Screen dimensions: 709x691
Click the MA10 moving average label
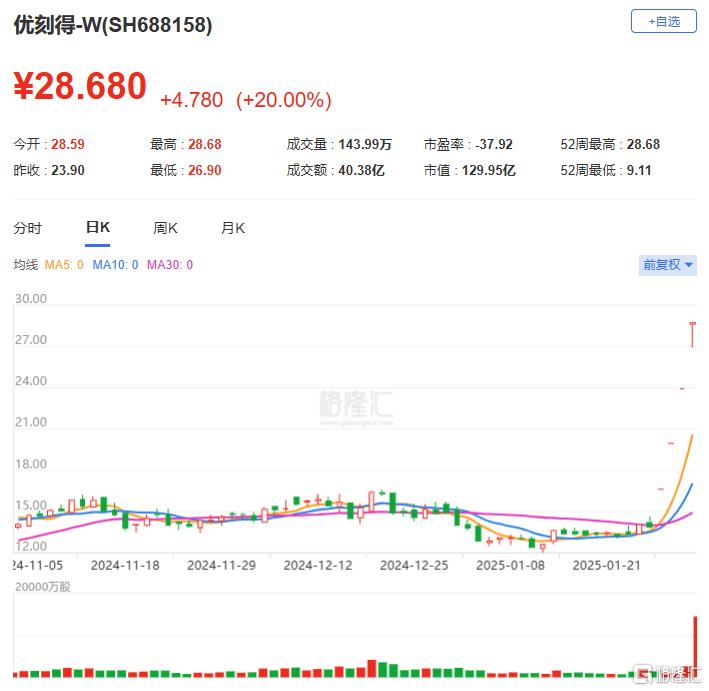[x=115, y=265]
